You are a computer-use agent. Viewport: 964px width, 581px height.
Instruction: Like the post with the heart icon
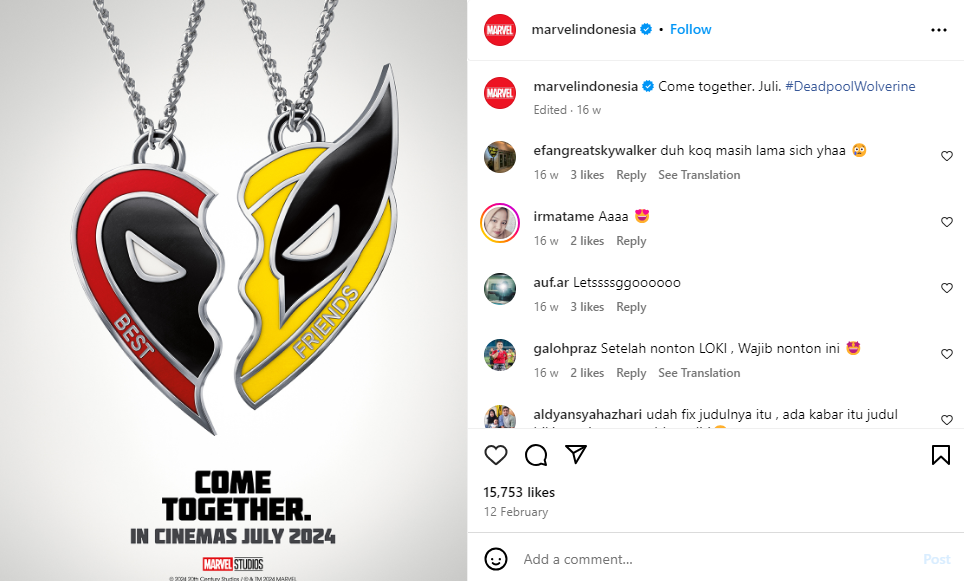(x=496, y=455)
